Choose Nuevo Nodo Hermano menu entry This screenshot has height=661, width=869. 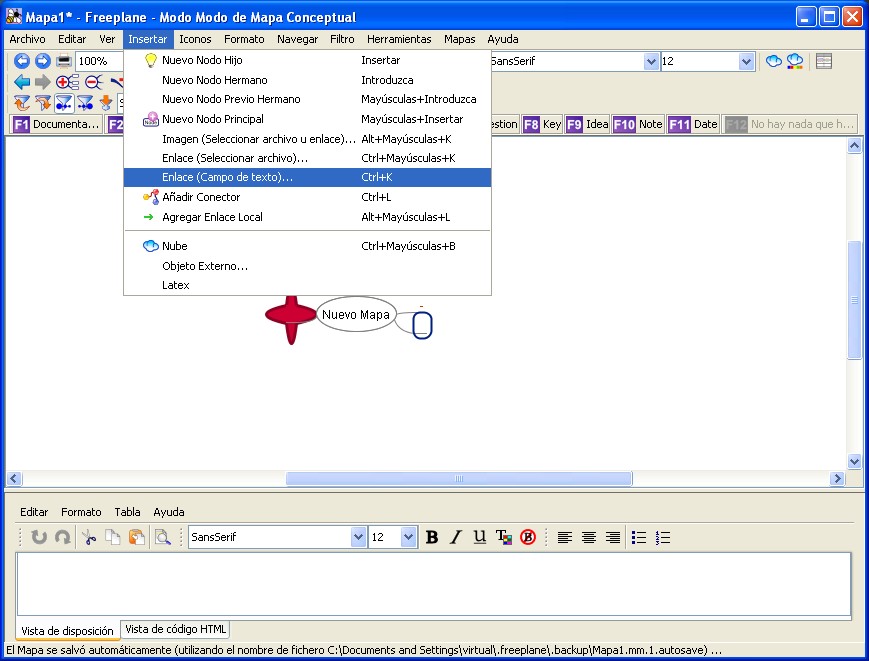[308, 80]
